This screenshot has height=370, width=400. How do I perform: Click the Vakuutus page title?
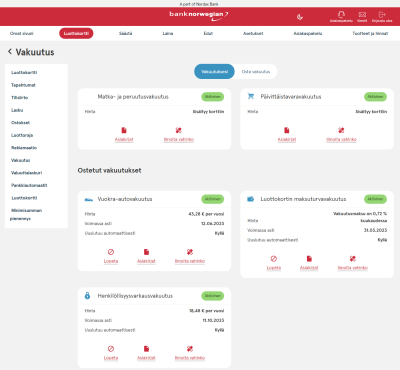[x=35, y=52]
